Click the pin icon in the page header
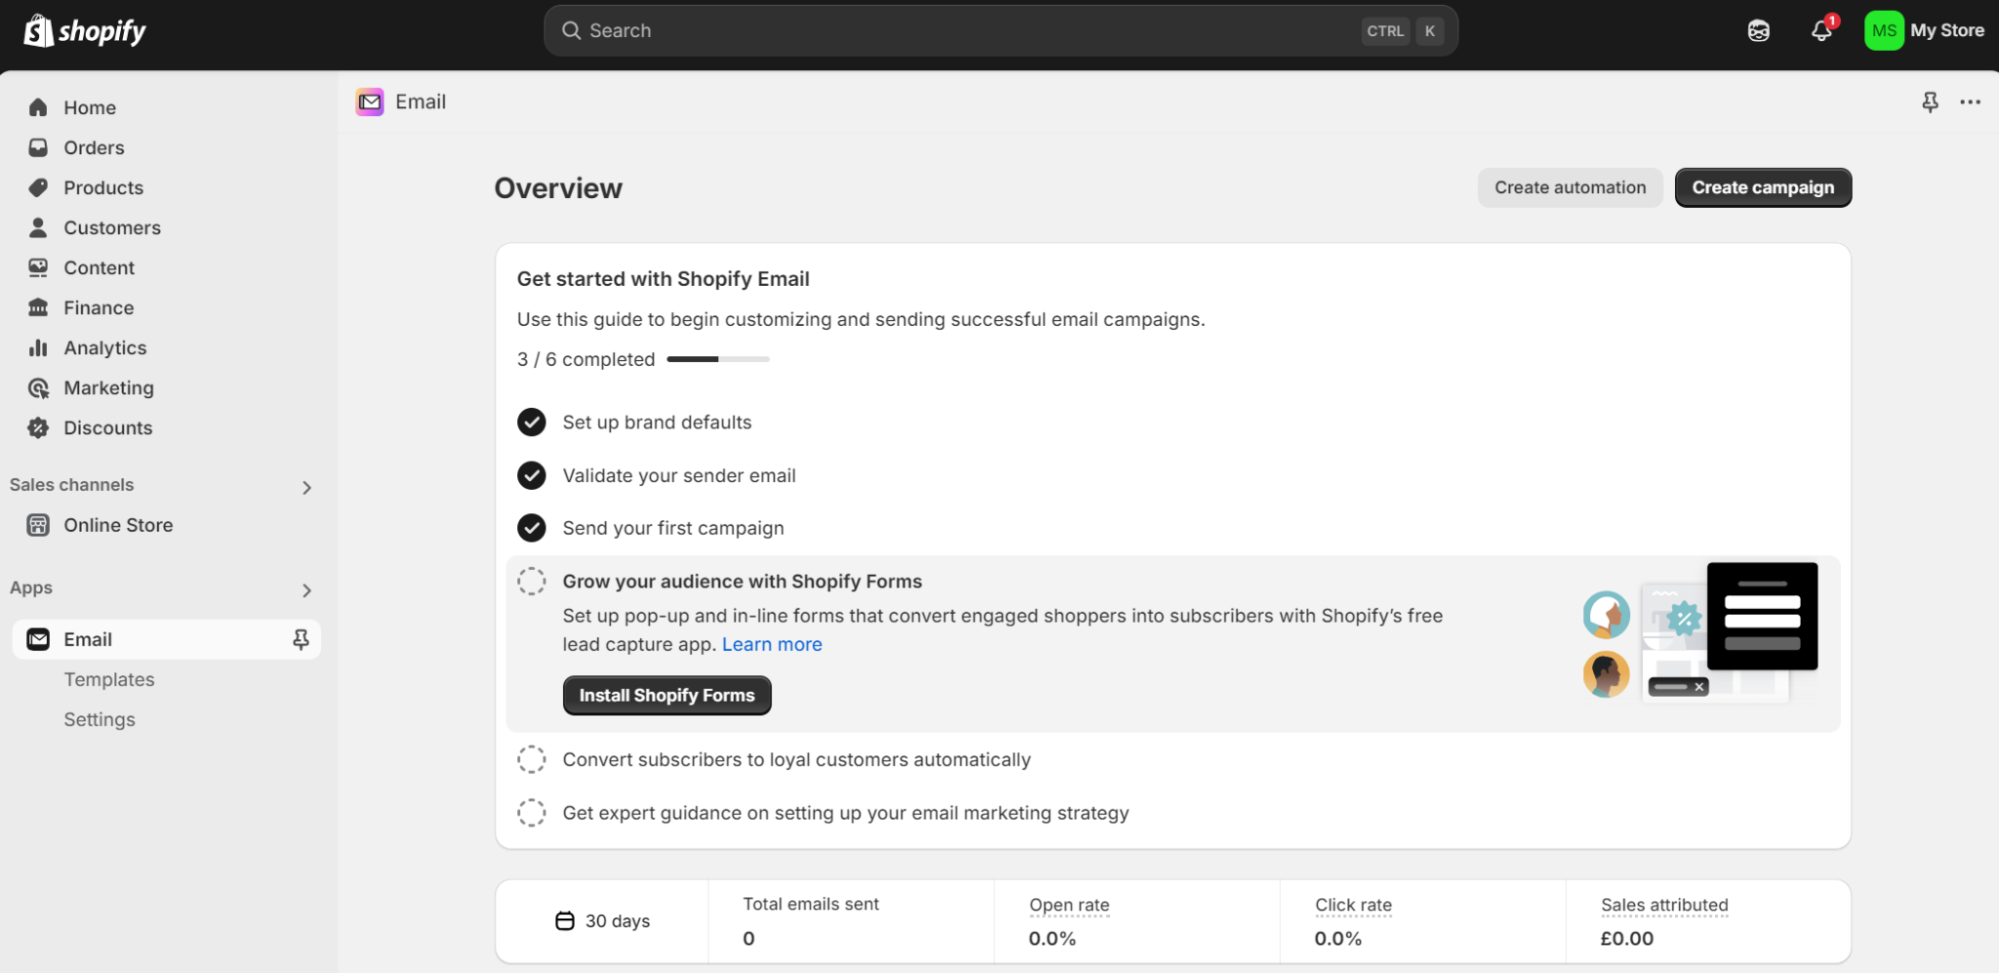 [x=1930, y=102]
